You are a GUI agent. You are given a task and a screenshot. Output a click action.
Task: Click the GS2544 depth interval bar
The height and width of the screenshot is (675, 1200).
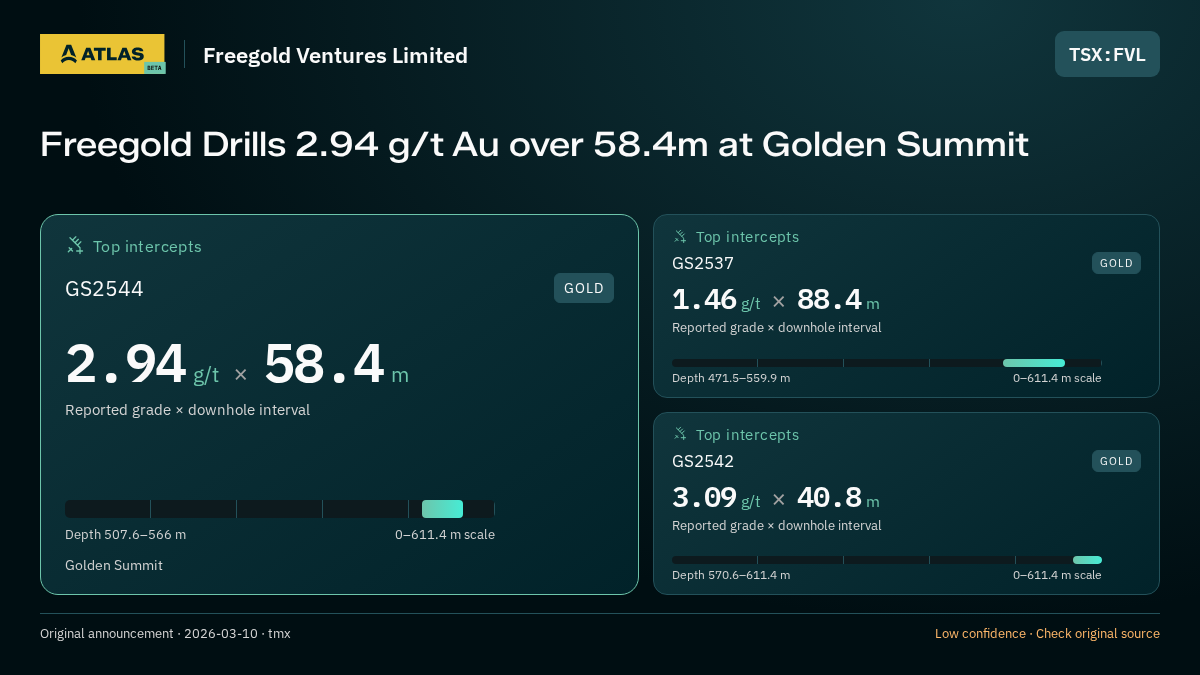[x=280, y=509]
